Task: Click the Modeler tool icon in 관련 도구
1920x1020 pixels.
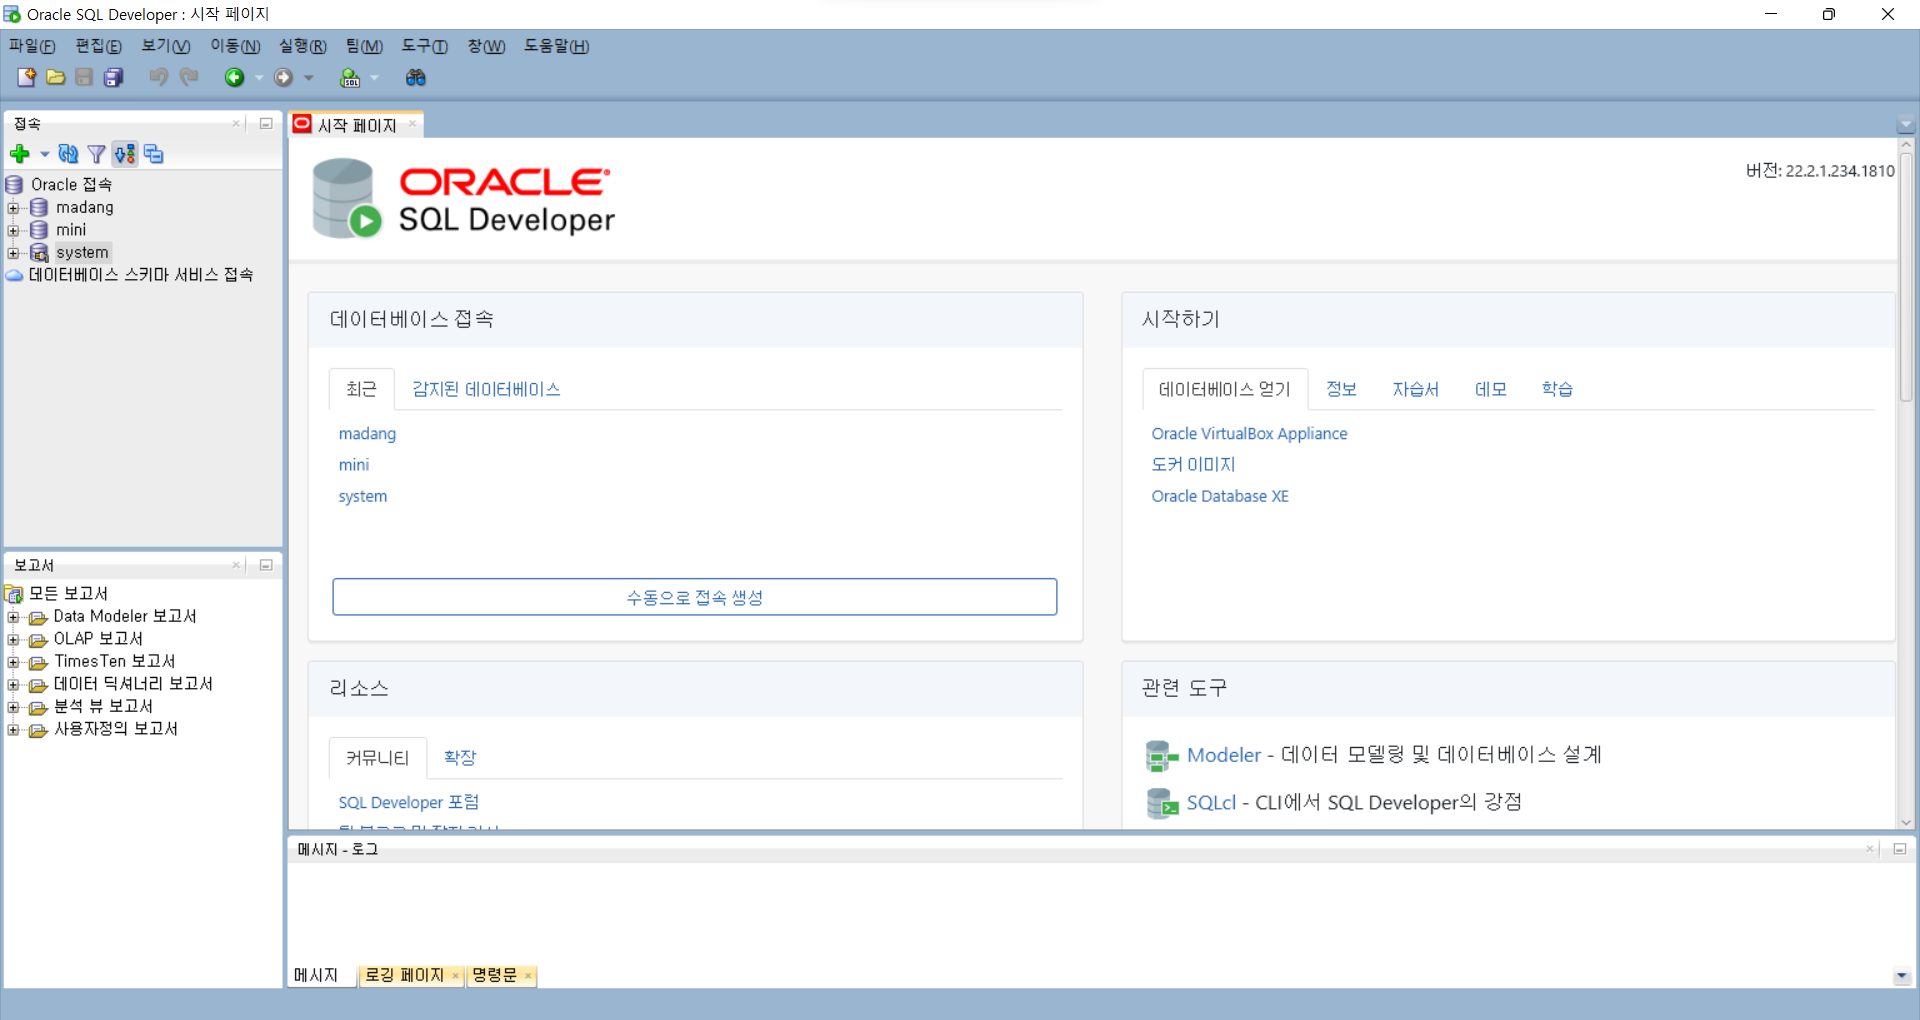Action: tap(1161, 755)
